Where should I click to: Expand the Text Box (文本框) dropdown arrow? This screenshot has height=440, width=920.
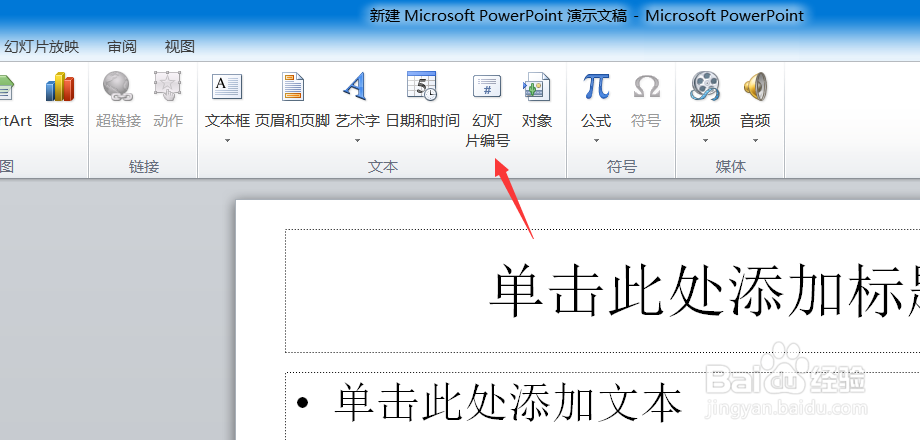[x=227, y=140]
